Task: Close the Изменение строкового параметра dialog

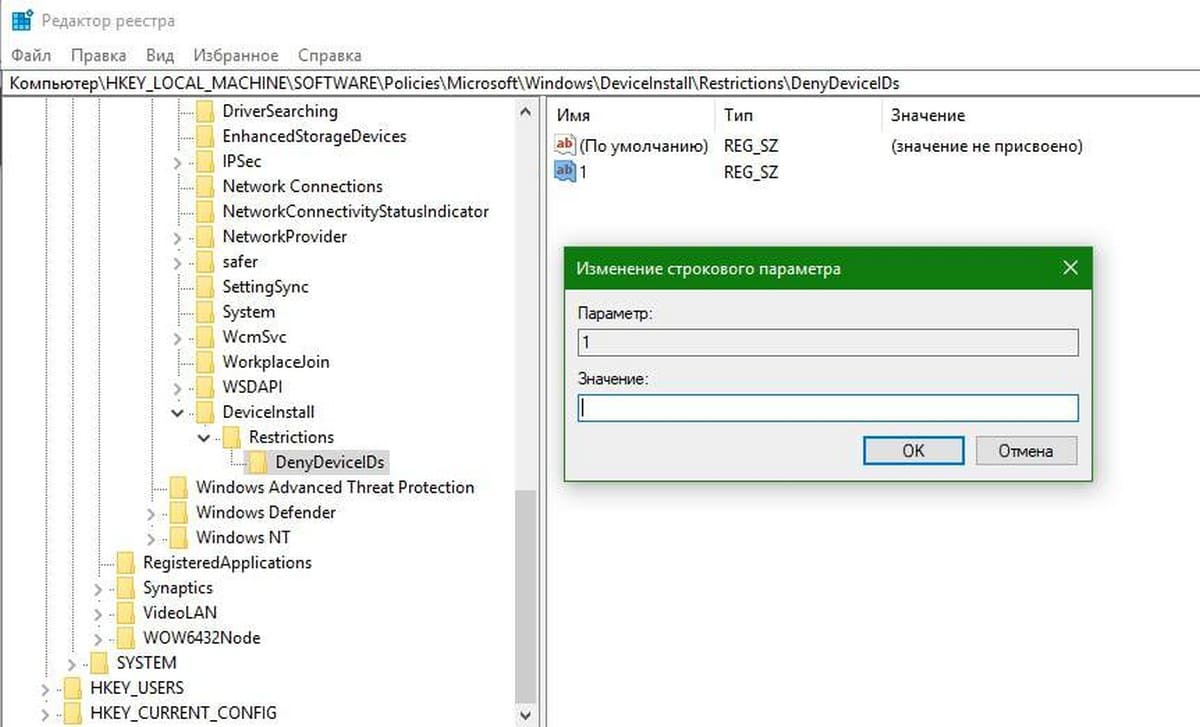Action: click(x=1070, y=268)
